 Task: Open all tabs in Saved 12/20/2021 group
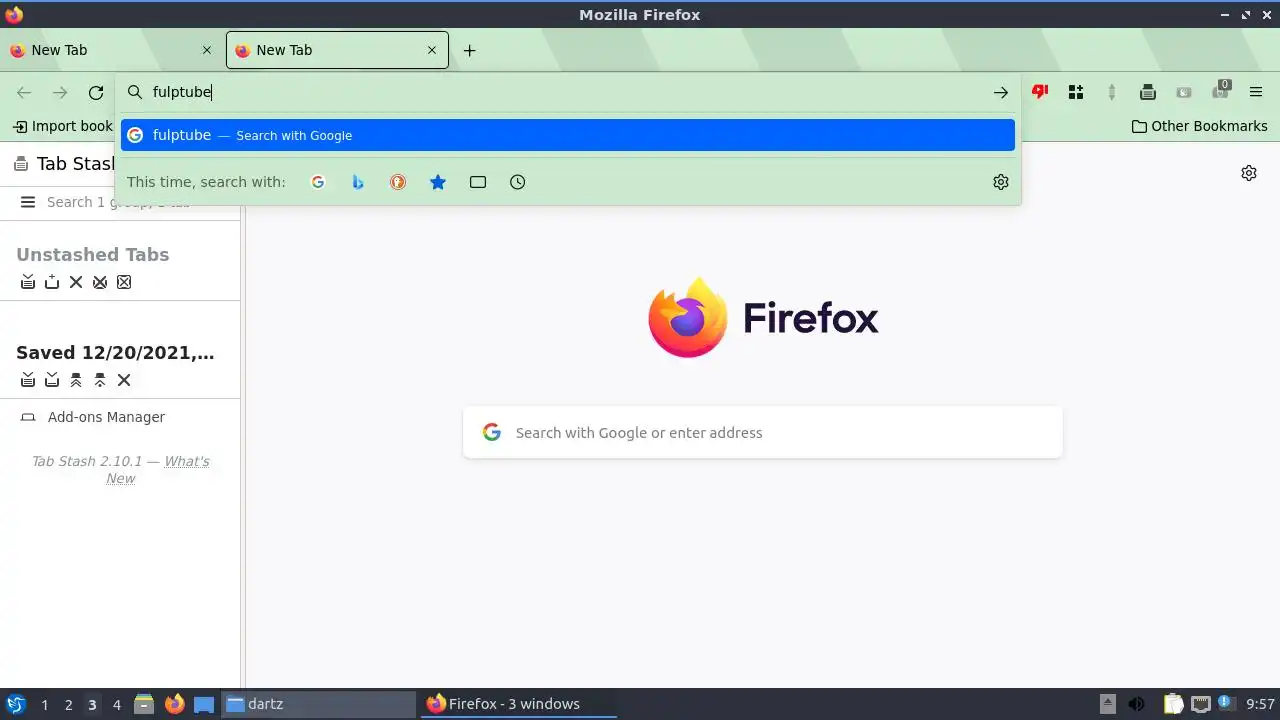(x=76, y=380)
